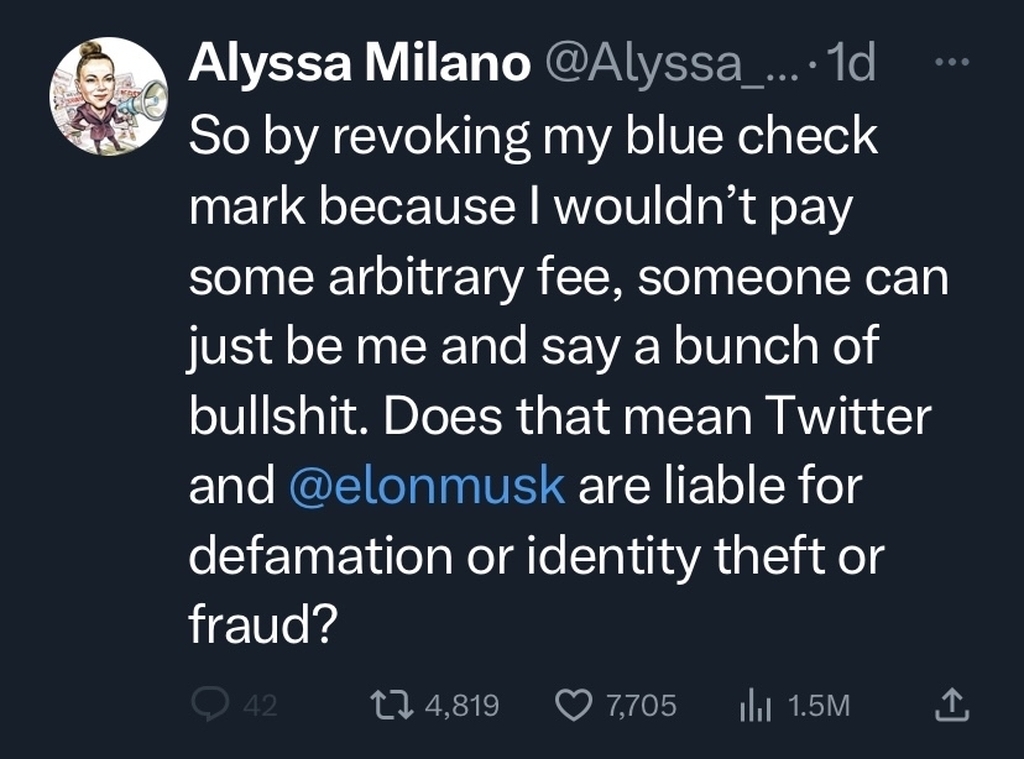Tap the share upload arrow icon

point(952,705)
